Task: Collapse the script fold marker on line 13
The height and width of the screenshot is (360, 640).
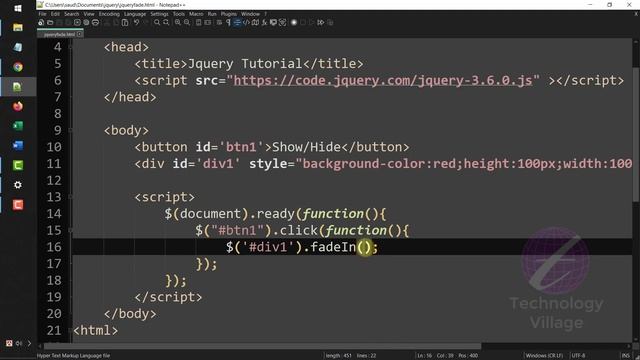Action: pyautogui.click(x=71, y=197)
